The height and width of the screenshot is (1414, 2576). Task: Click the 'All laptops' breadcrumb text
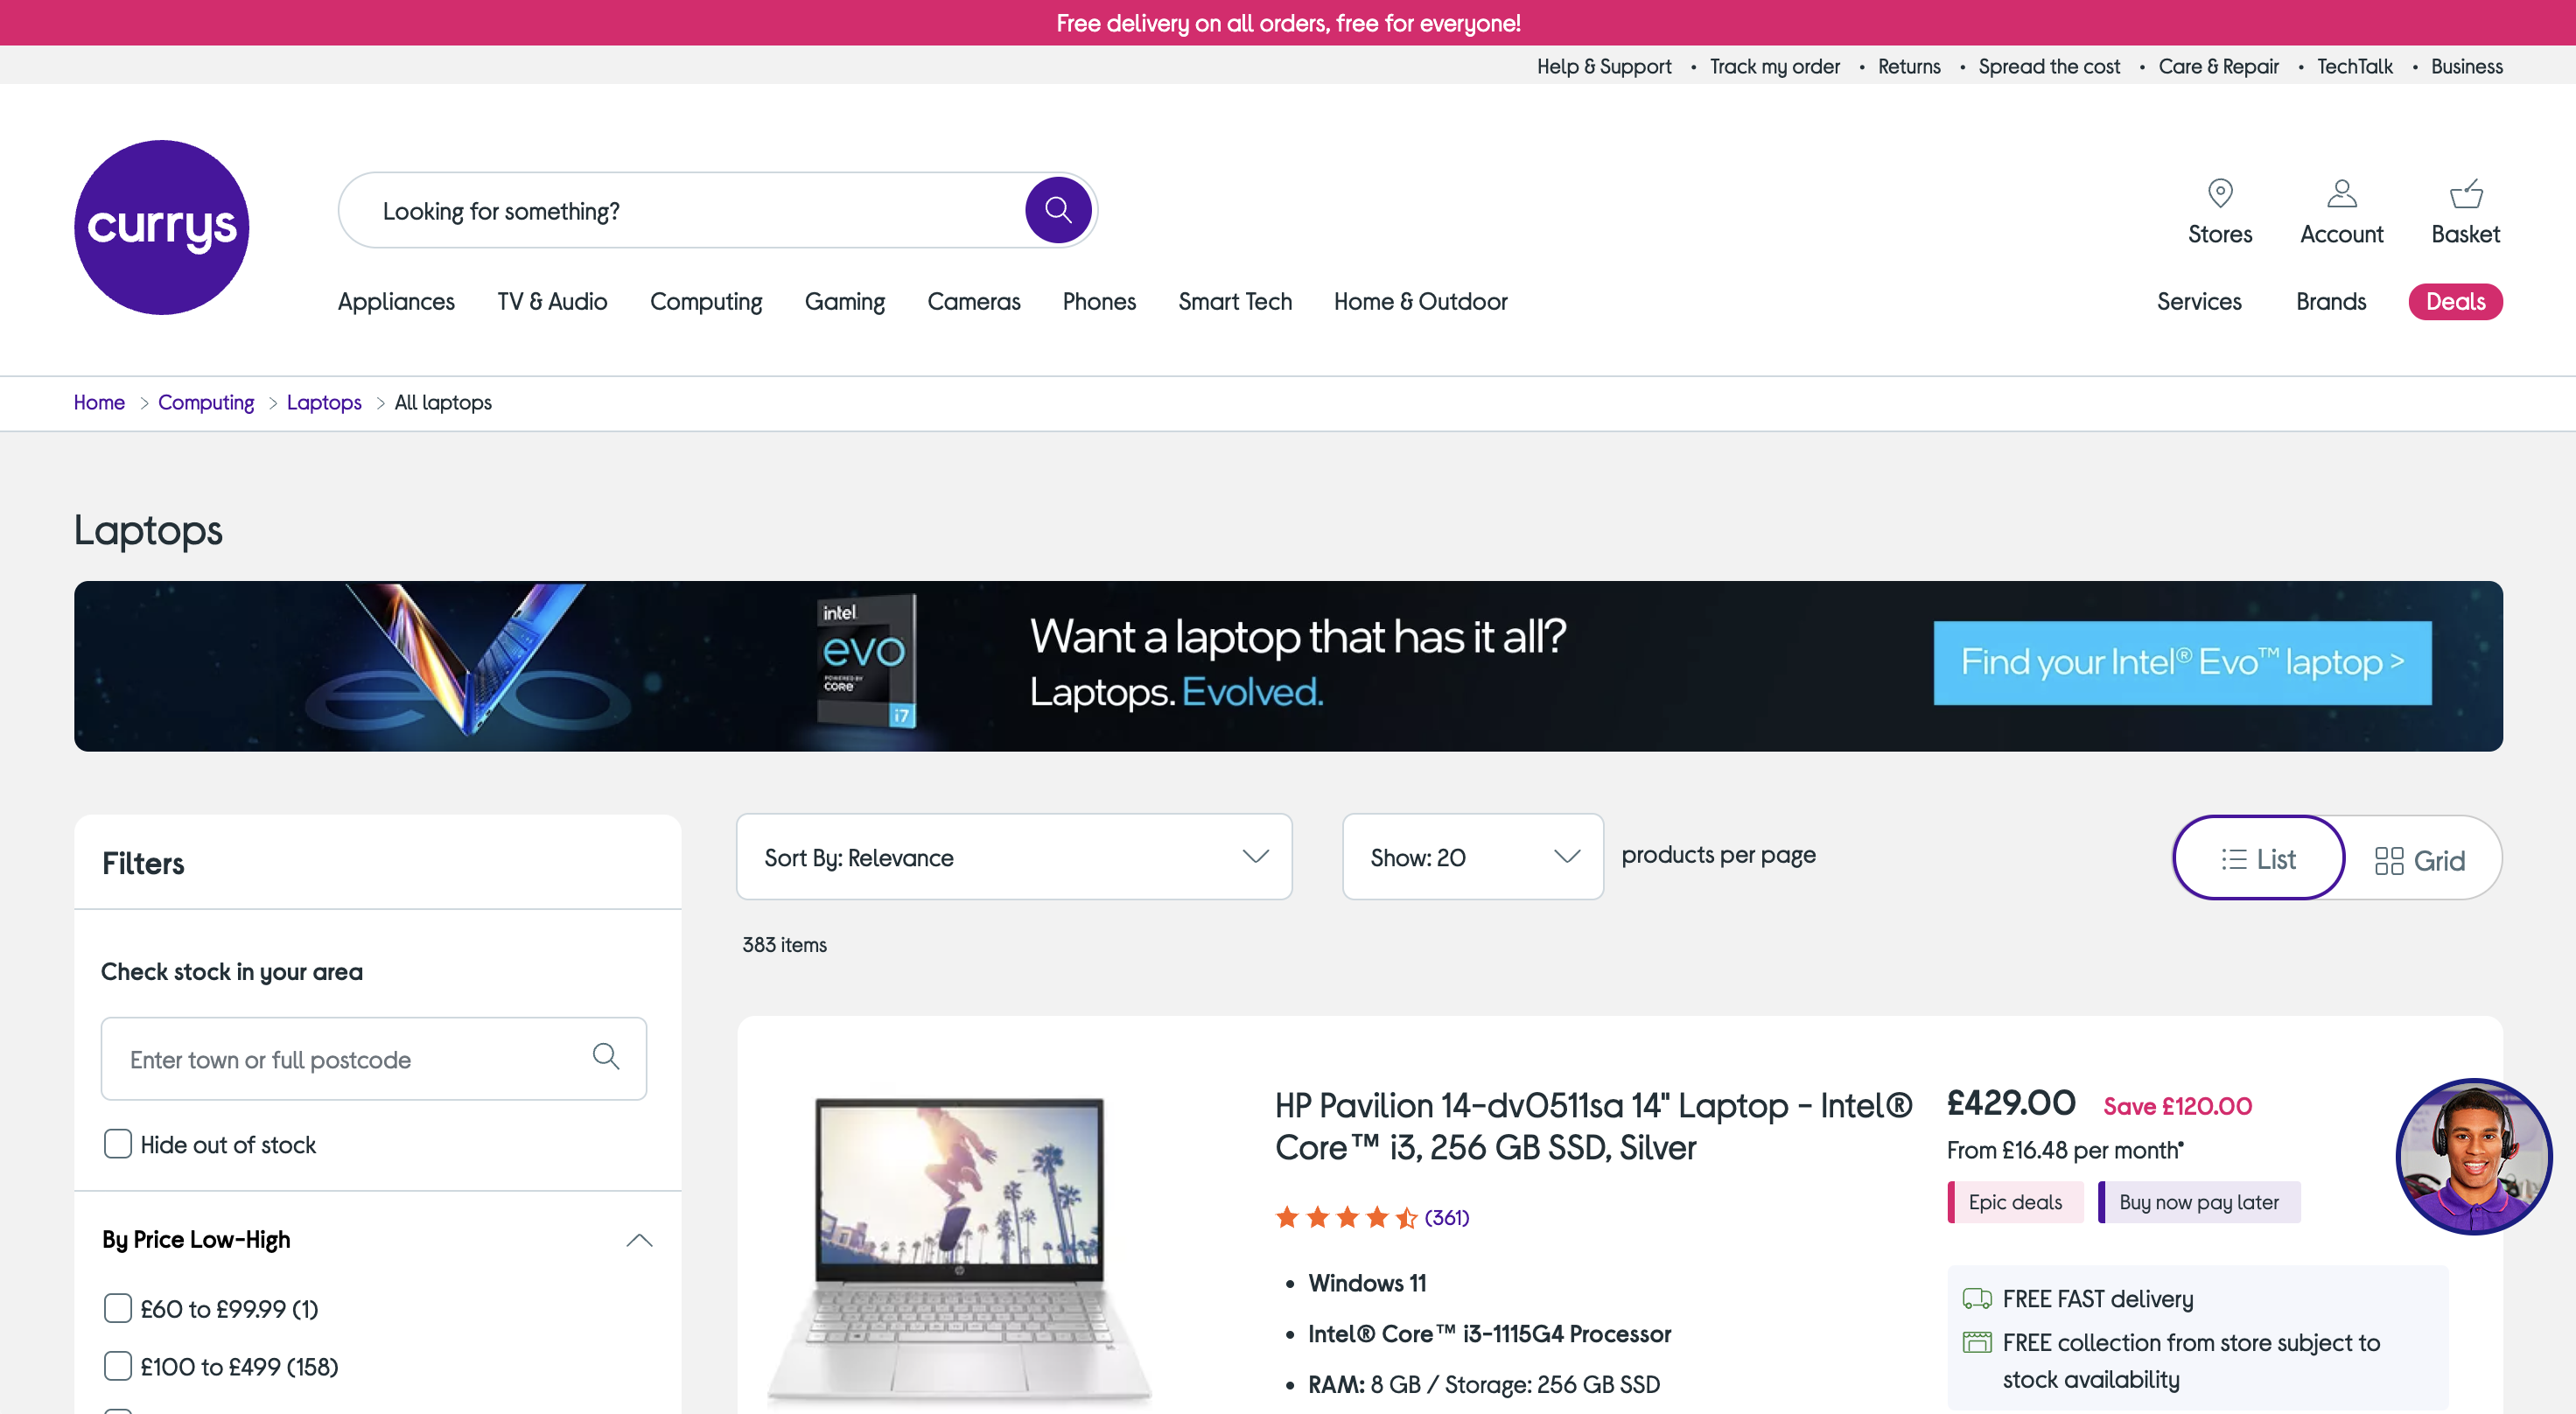click(443, 402)
